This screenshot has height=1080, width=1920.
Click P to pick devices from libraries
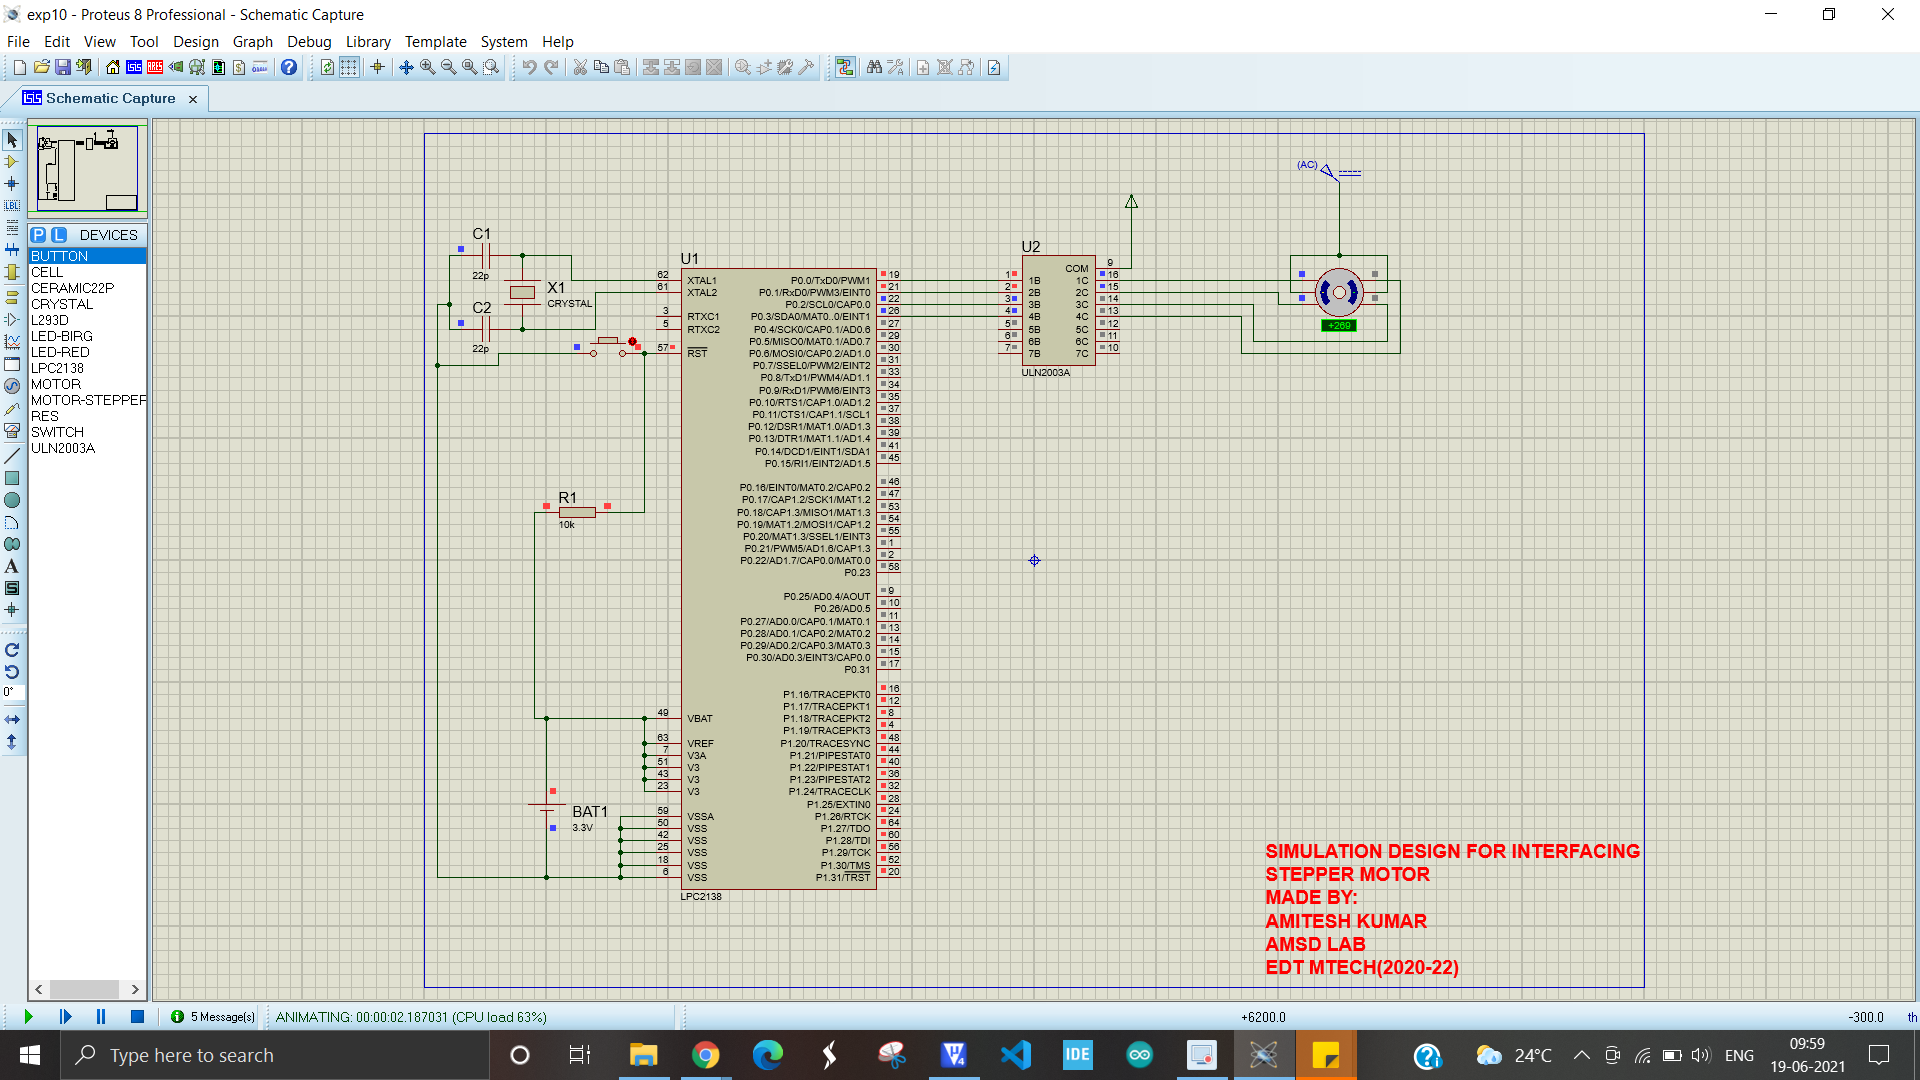point(37,234)
